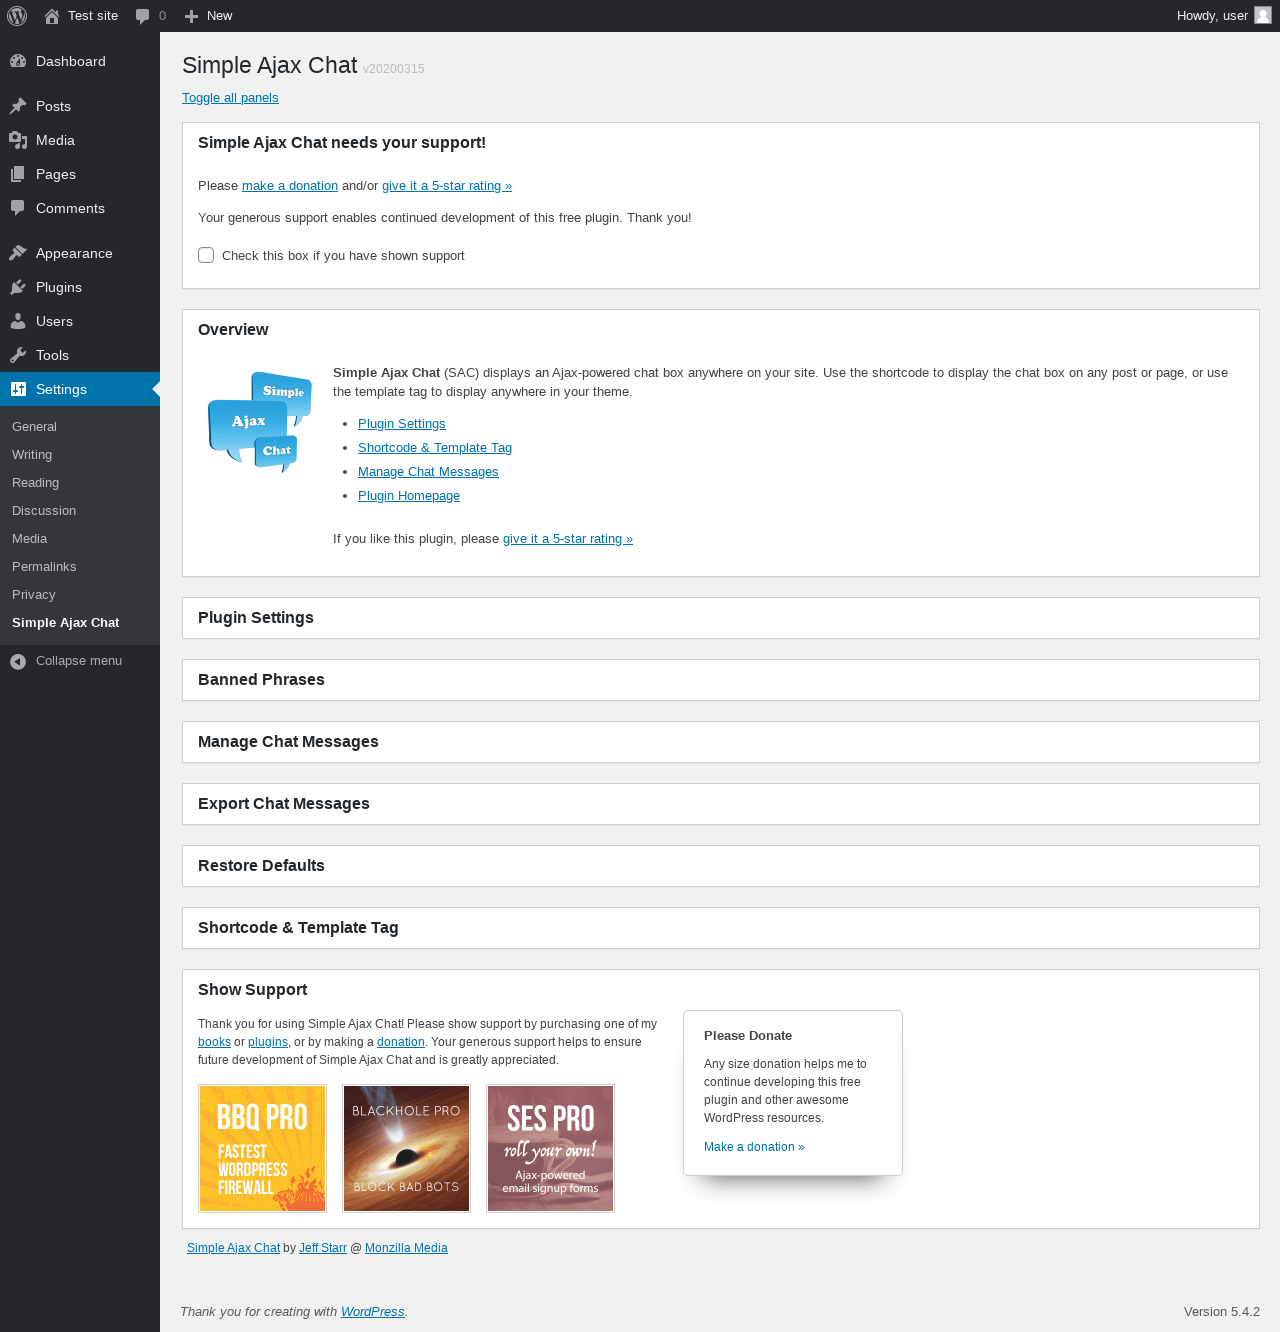
Task: Open the SES Pro banner
Action: [x=550, y=1148]
